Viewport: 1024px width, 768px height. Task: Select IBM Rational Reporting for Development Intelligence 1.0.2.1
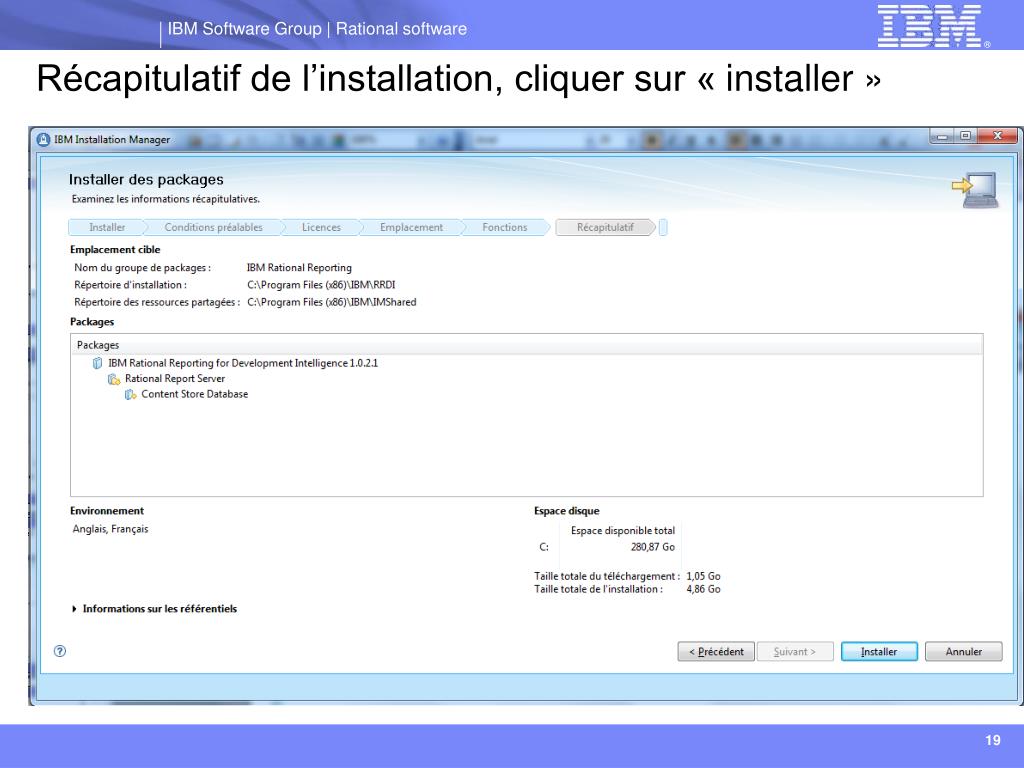(243, 363)
